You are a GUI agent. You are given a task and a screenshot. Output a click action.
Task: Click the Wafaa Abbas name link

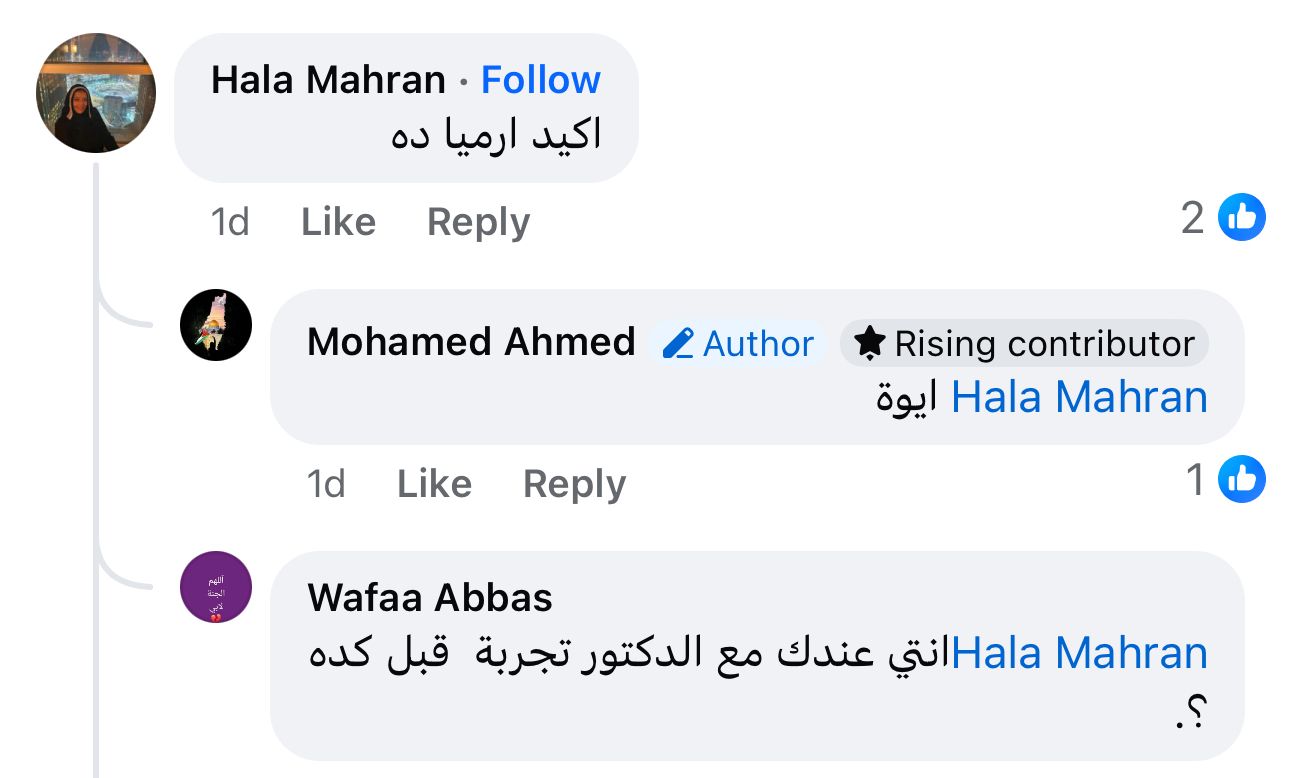(430, 598)
